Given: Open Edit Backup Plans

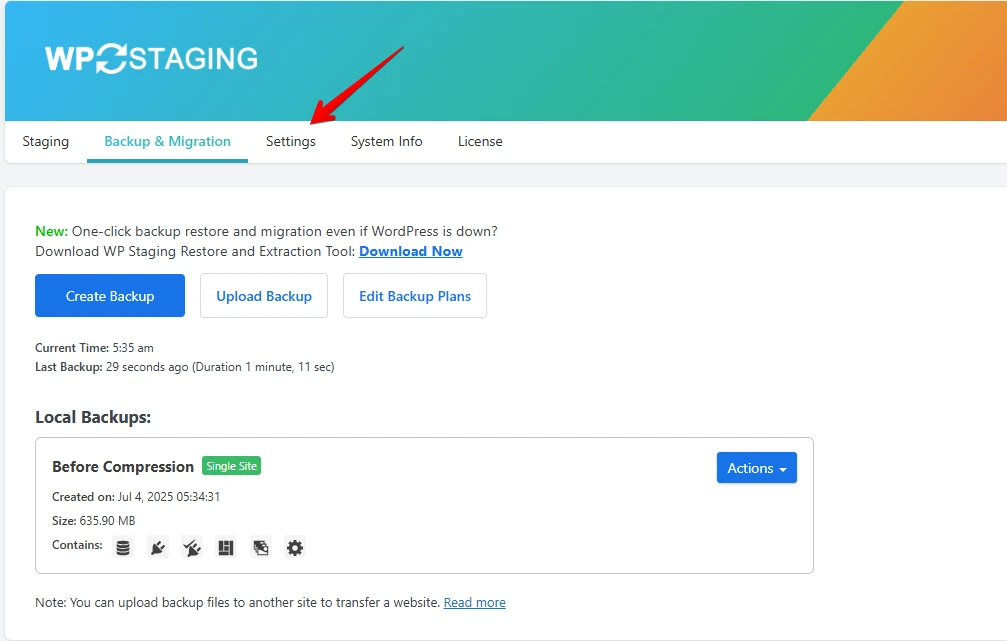Looking at the screenshot, I should click(x=415, y=295).
